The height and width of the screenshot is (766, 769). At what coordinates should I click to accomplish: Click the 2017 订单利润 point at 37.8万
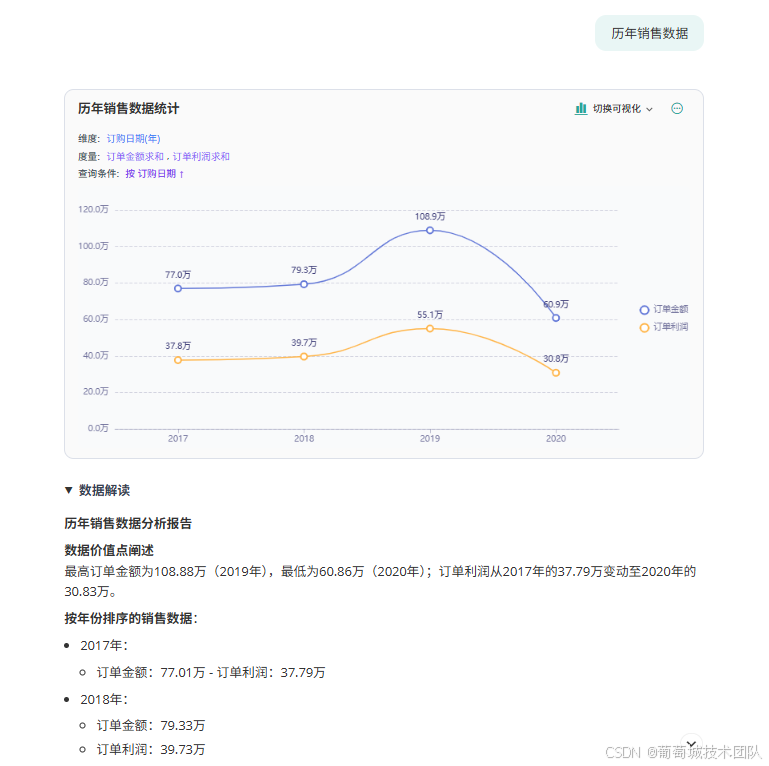(178, 360)
